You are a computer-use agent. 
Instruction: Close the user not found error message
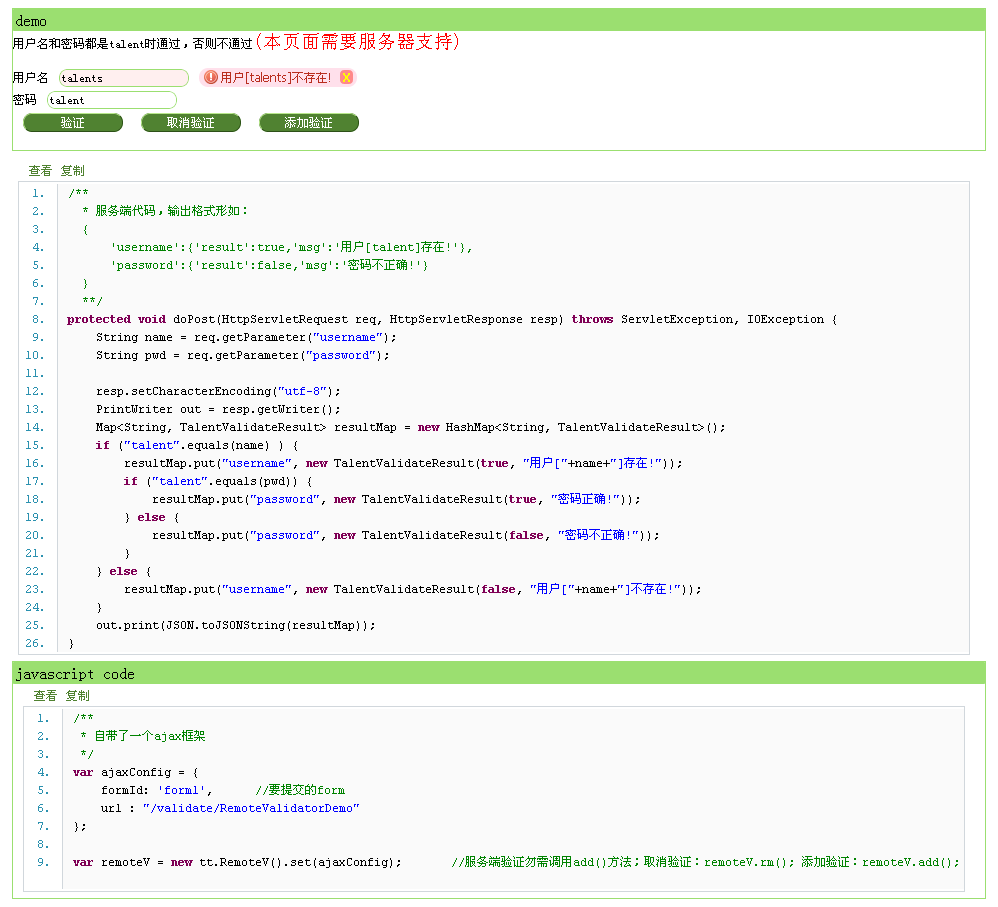(346, 77)
